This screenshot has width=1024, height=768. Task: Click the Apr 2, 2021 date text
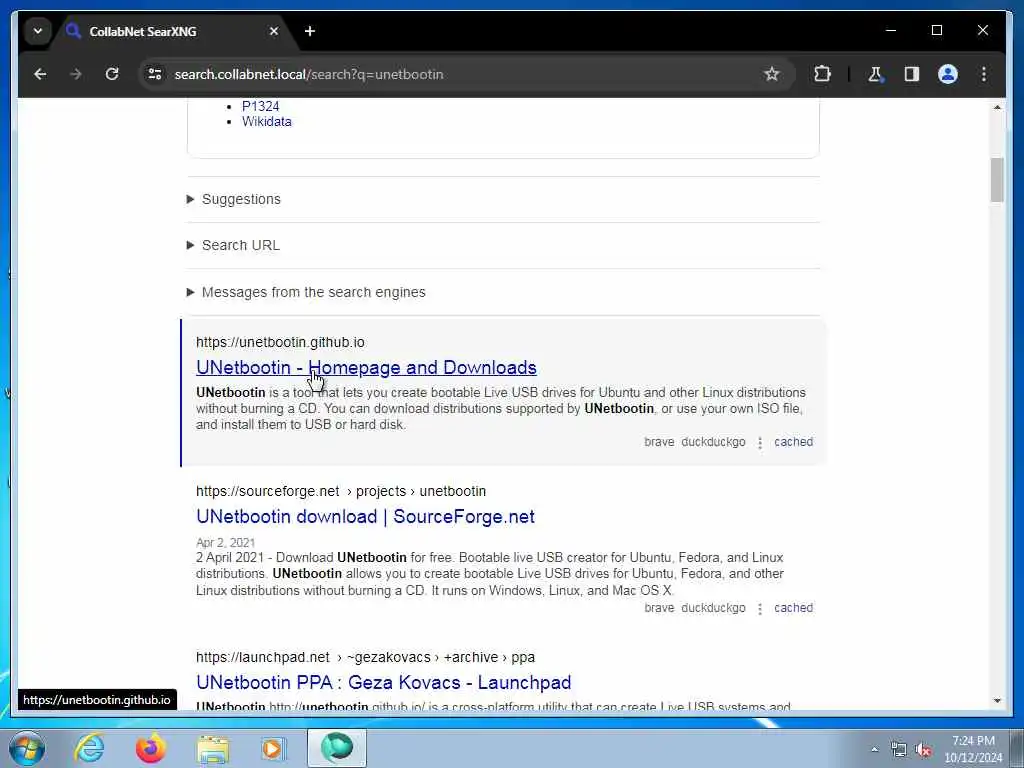point(225,543)
